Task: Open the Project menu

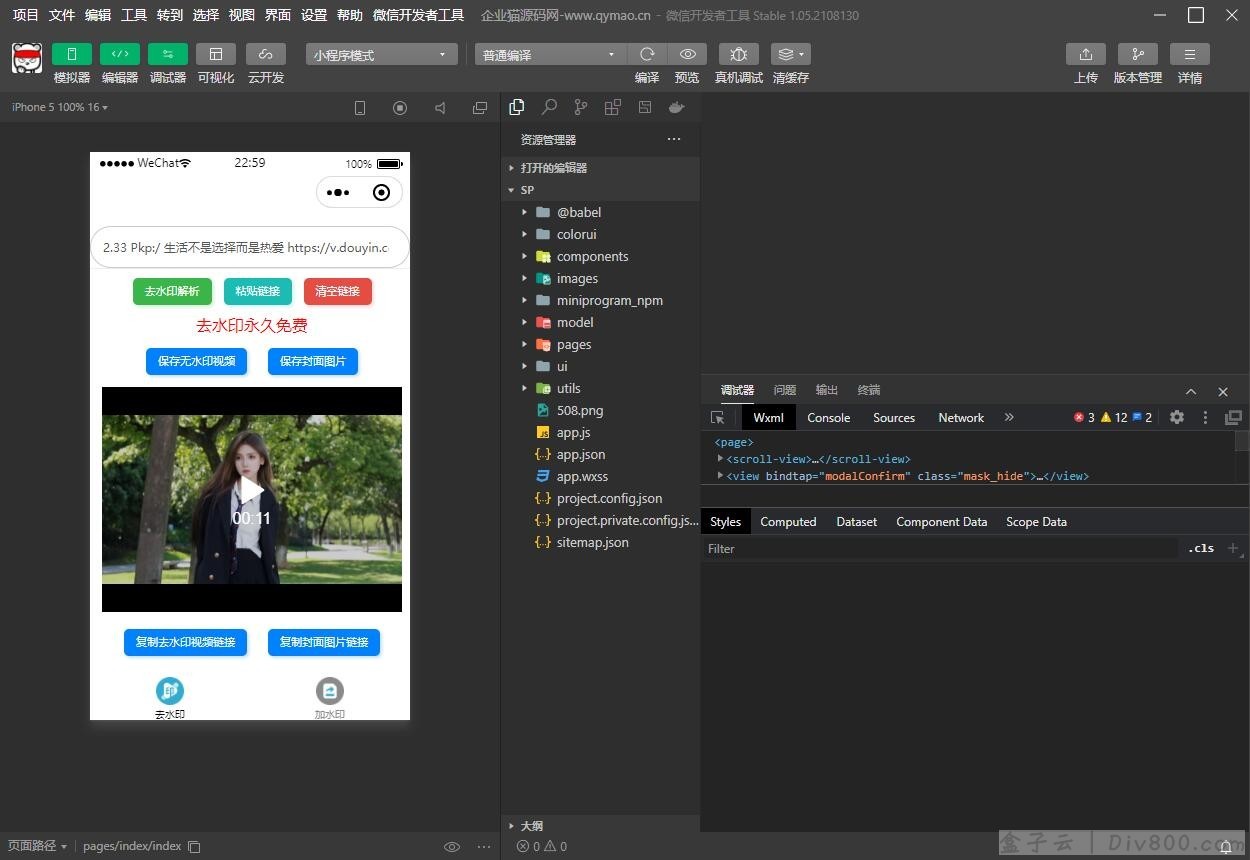Action: pos(26,15)
